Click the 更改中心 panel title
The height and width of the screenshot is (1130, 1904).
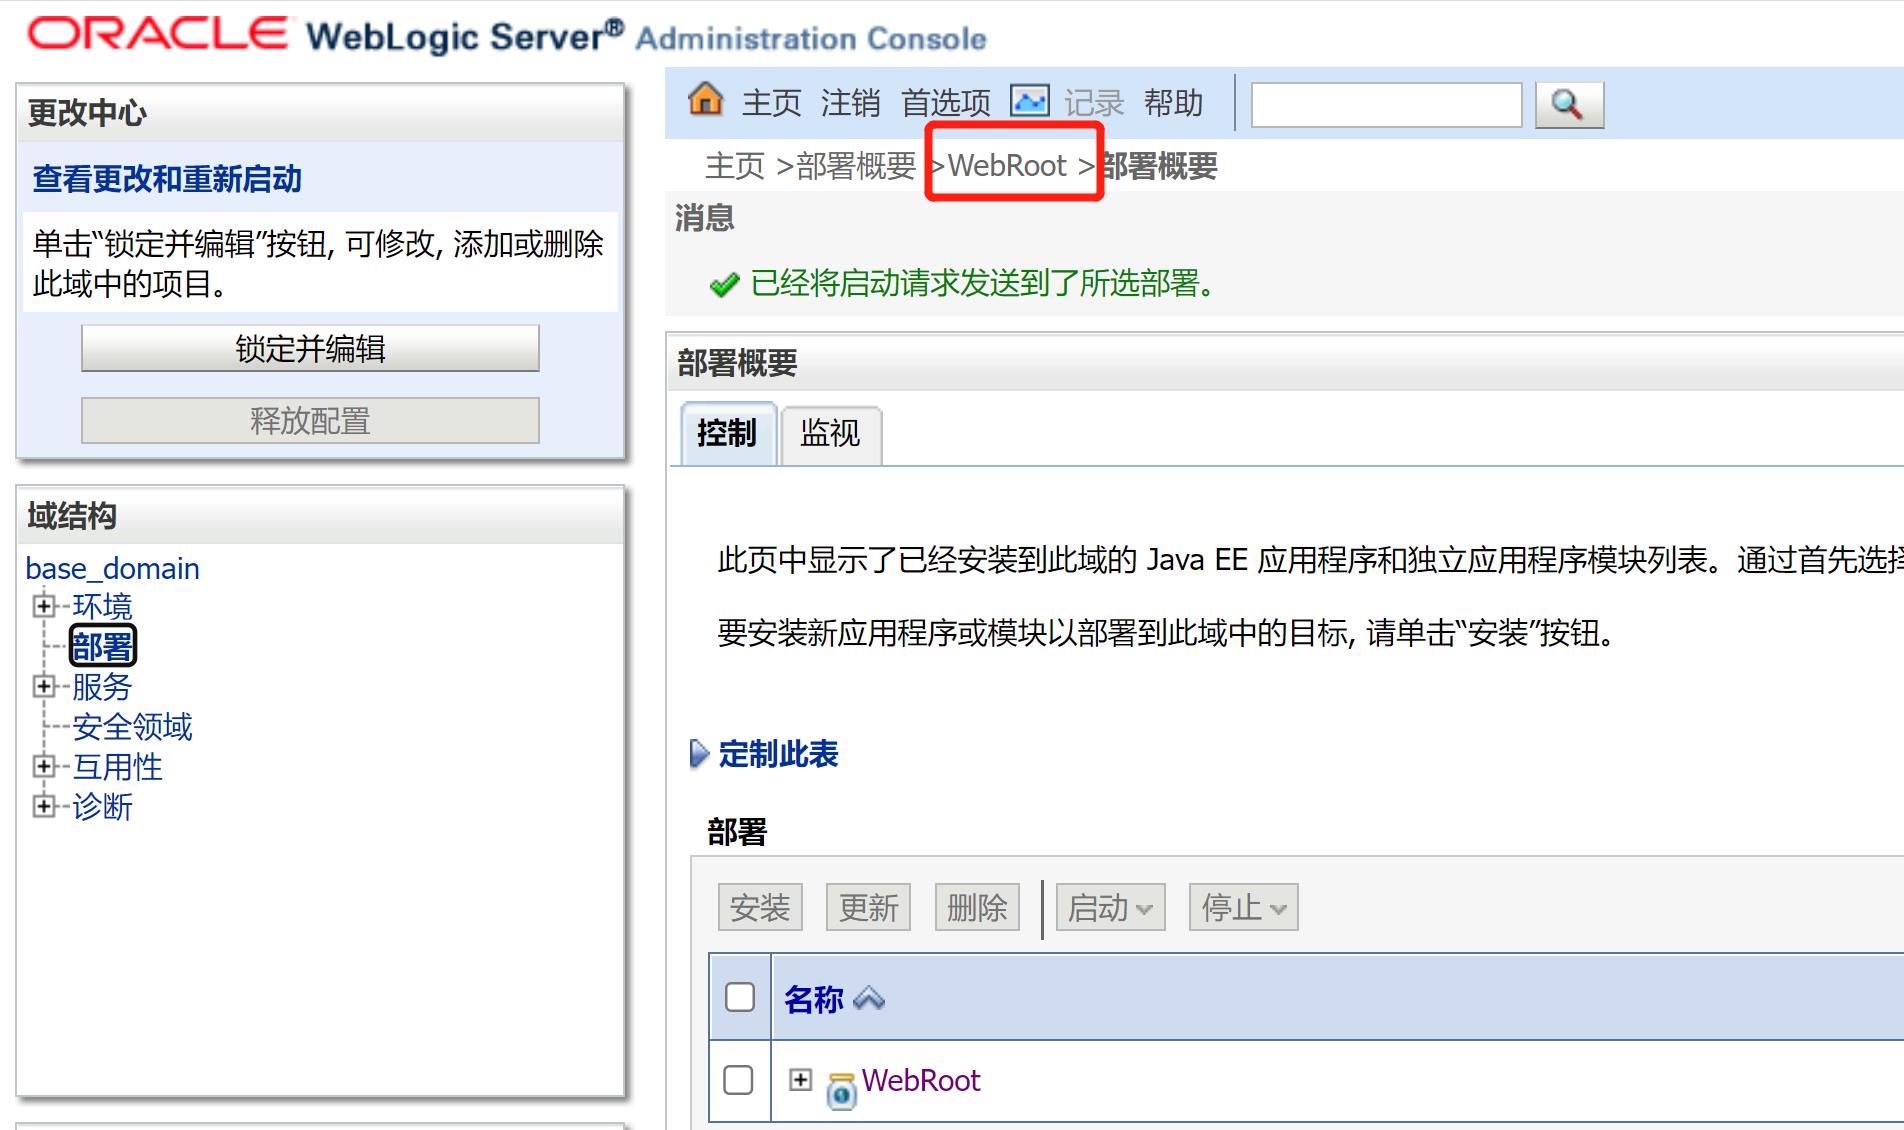pyautogui.click(x=87, y=113)
